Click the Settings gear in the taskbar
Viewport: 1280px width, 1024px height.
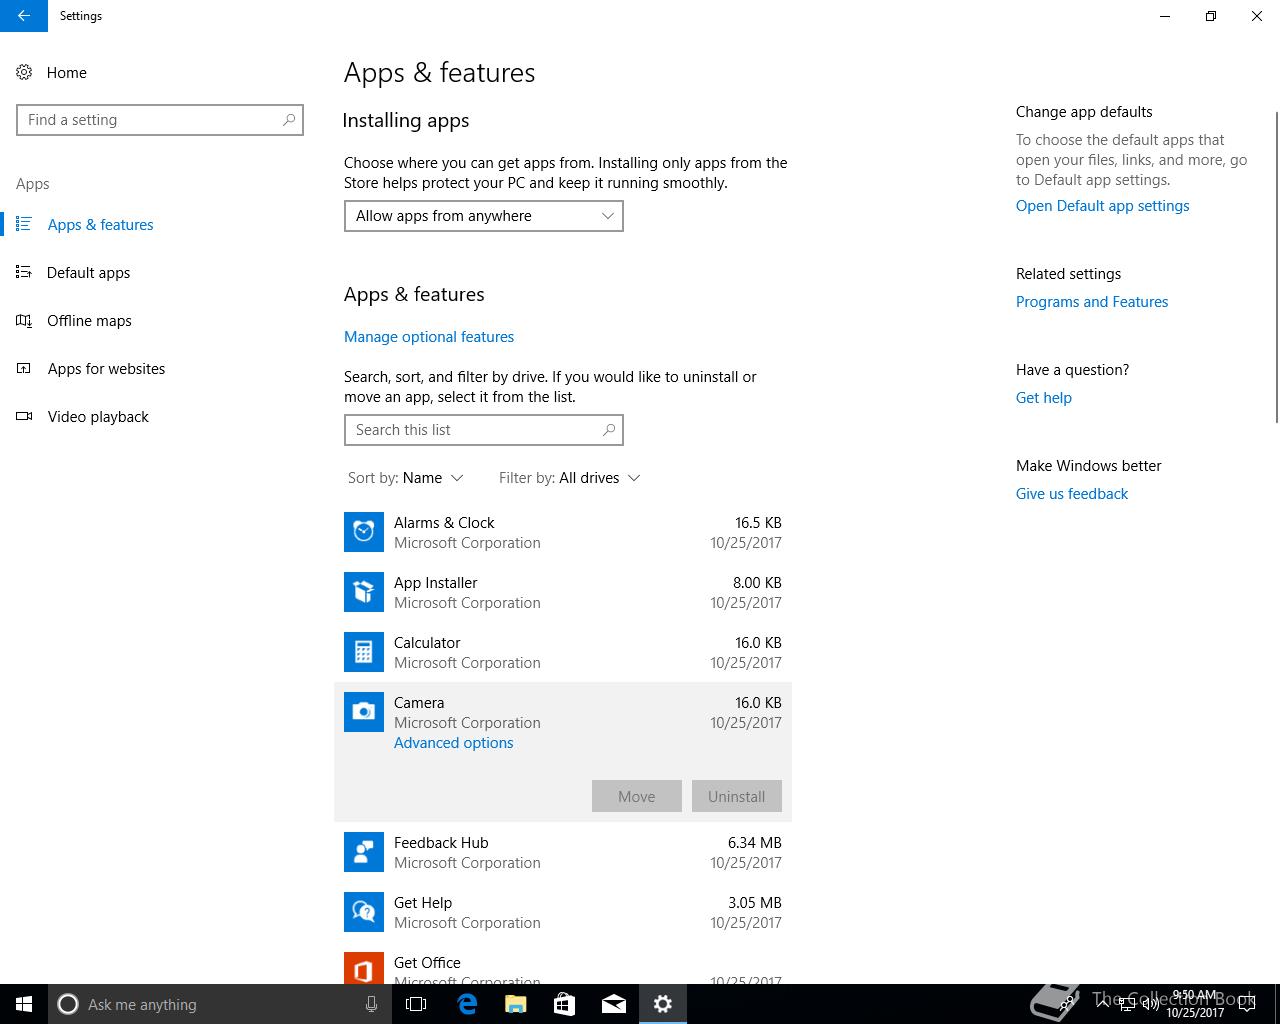tap(662, 1004)
